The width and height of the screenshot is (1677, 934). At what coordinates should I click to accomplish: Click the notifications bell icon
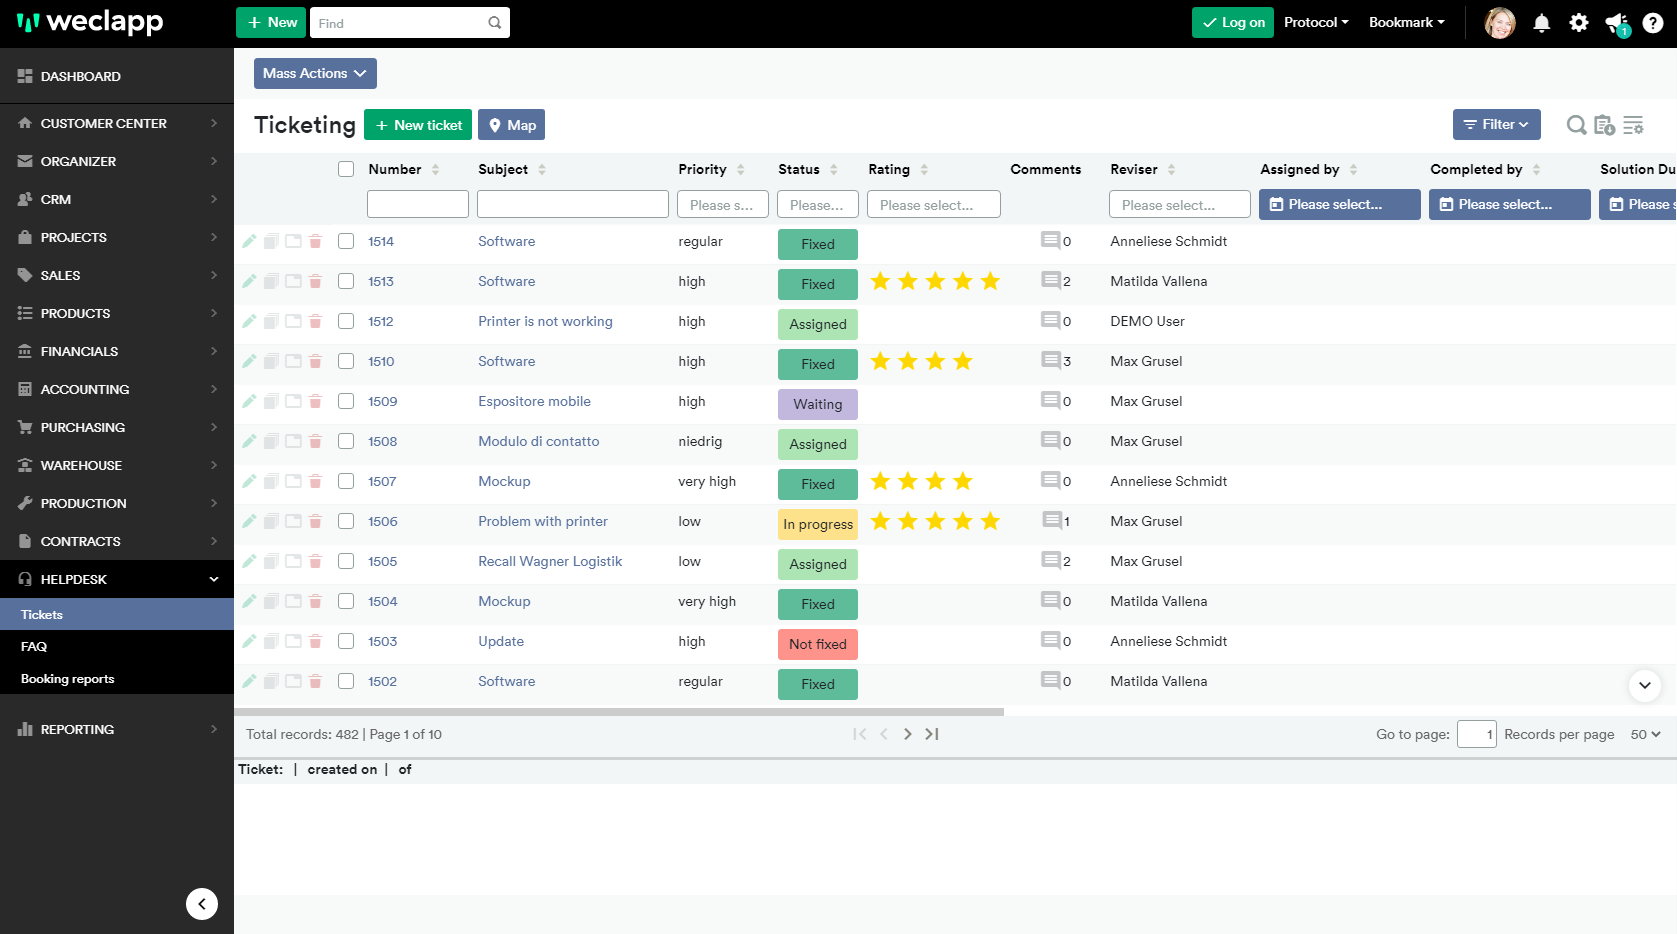pyautogui.click(x=1541, y=23)
